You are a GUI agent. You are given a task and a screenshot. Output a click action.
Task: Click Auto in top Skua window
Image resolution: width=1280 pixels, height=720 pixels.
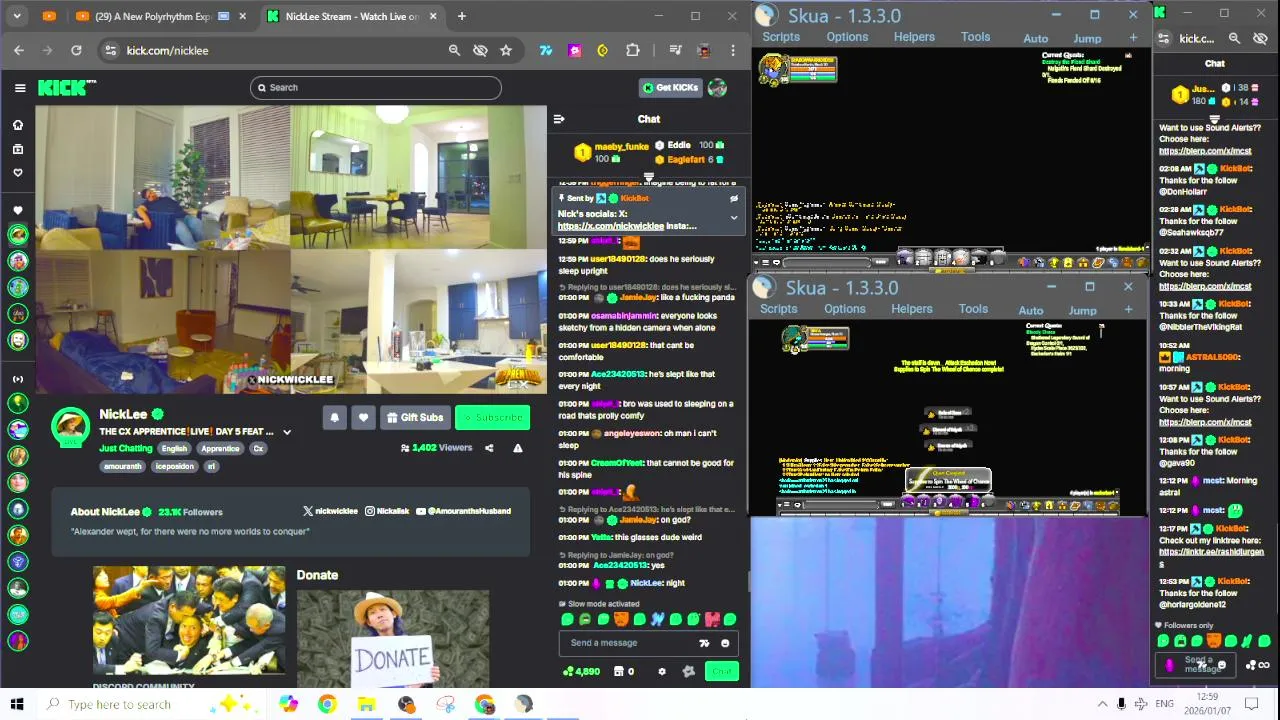click(1036, 38)
